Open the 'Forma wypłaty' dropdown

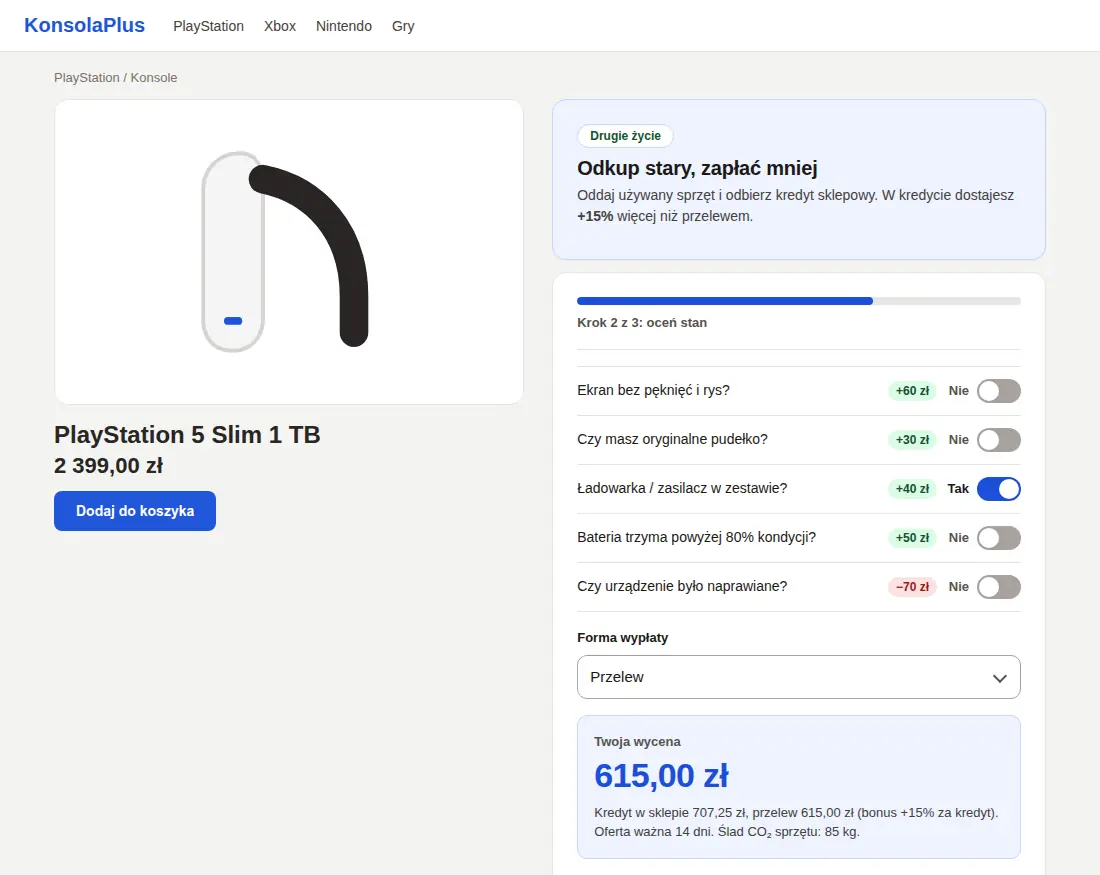(798, 677)
